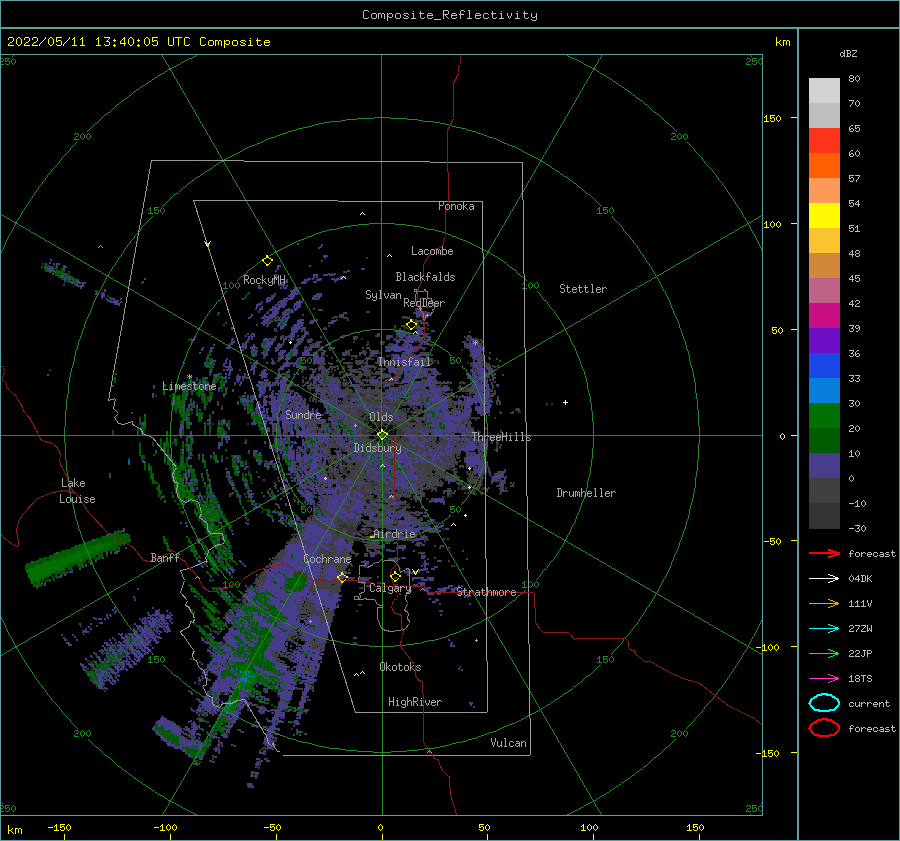Click the red forecast arrow in the legend
The width and height of the screenshot is (900, 841).
[x=824, y=553]
